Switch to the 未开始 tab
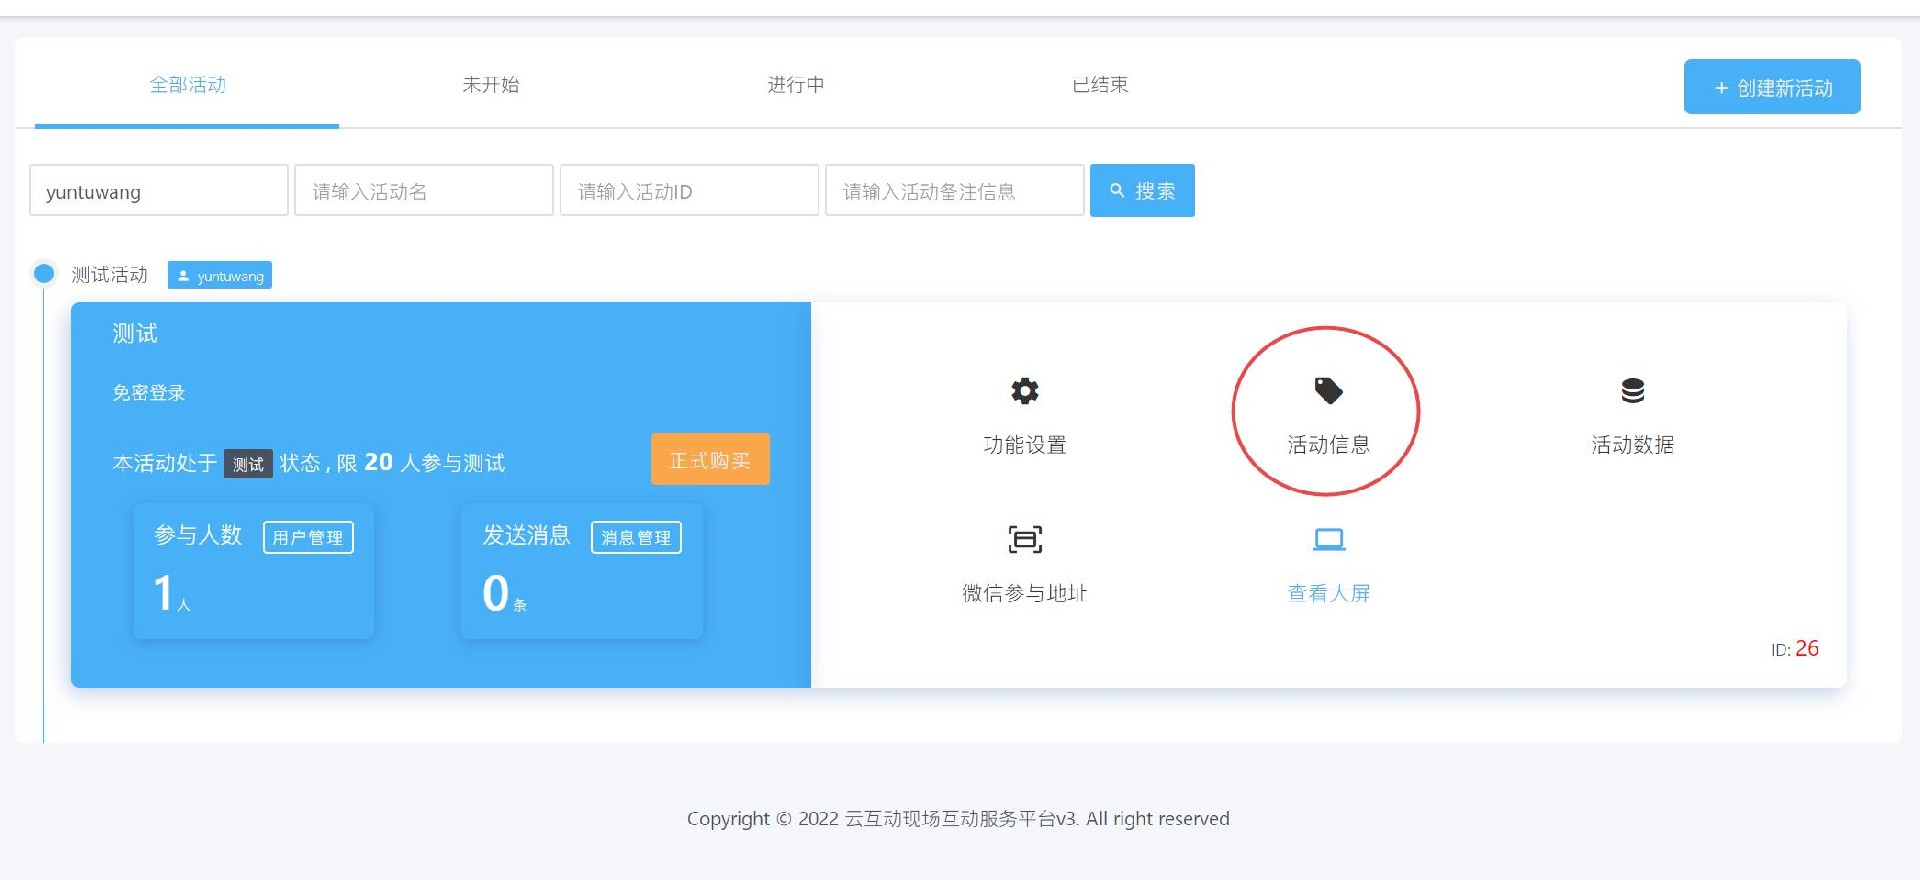The image size is (1920, 880). tap(491, 85)
